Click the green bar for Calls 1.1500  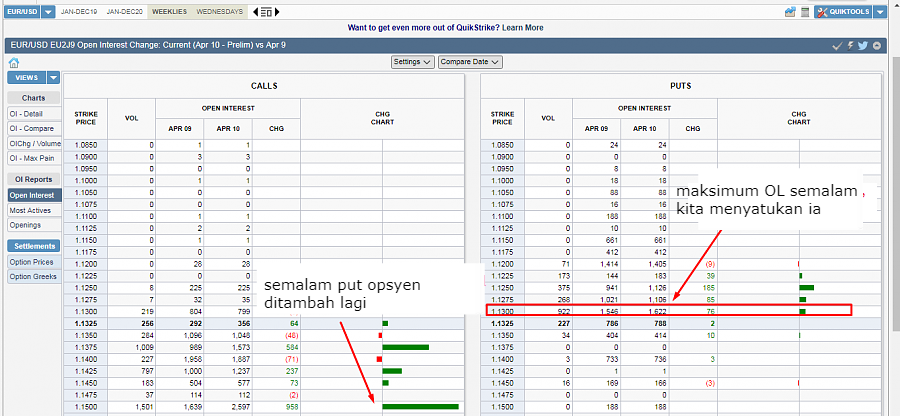(420, 407)
